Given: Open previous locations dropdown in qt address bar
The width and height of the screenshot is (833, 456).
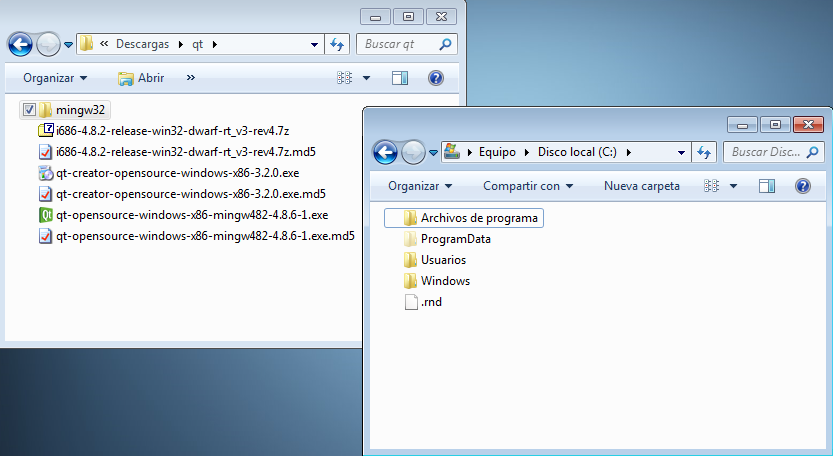Looking at the screenshot, I should point(314,45).
